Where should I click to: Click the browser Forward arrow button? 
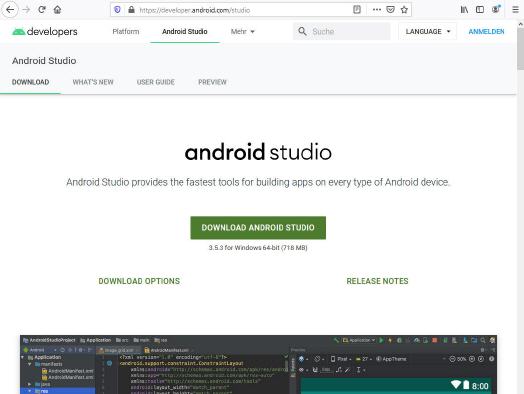pos(26,10)
